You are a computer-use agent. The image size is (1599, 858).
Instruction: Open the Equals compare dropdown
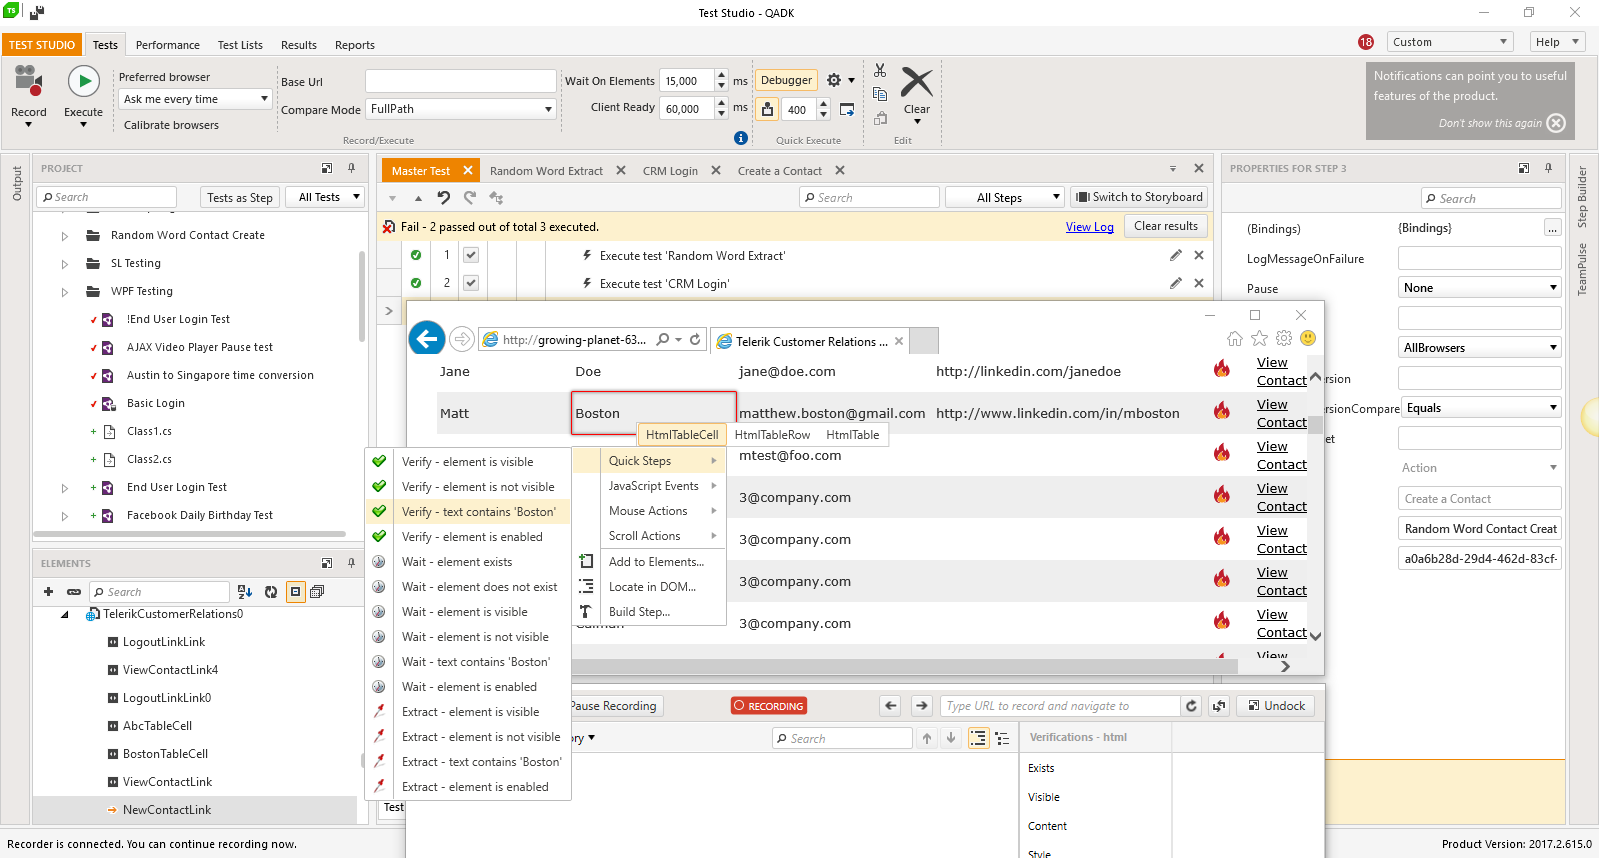pos(1480,408)
